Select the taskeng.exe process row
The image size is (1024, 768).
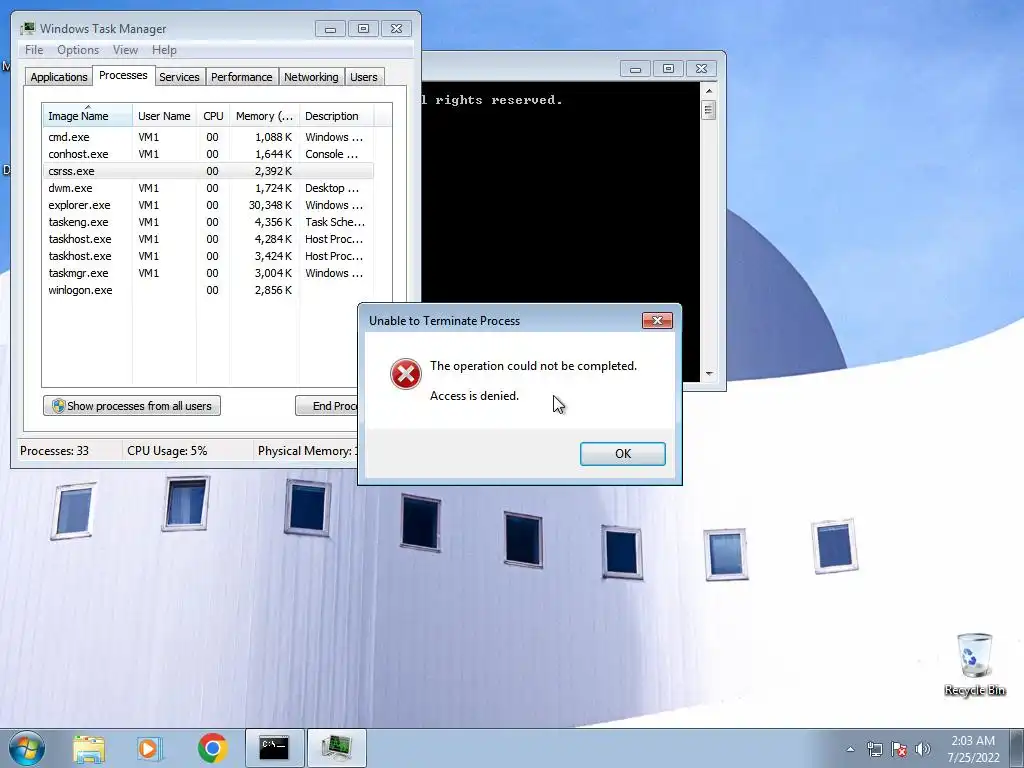[x=208, y=222]
